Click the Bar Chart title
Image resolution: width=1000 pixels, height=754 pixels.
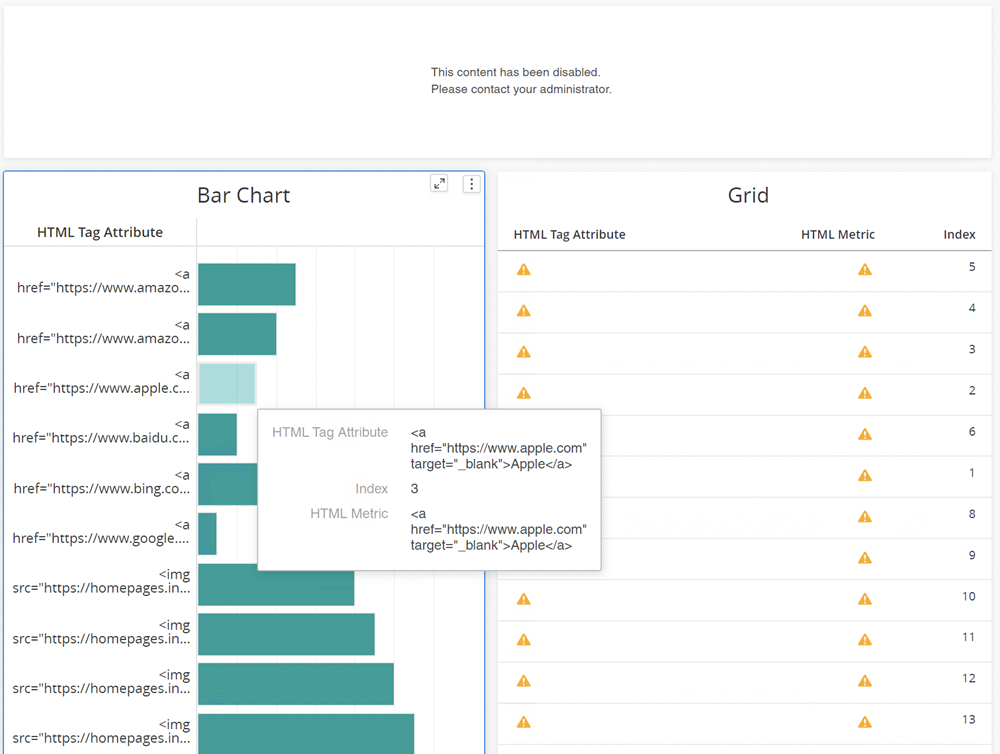click(x=243, y=195)
